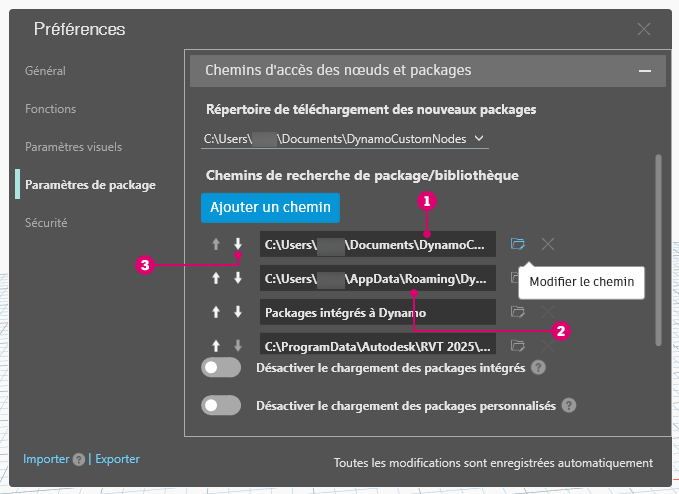The height and width of the screenshot is (494, 679).
Task: Click the folder icon for Documents\DynamoC path
Action: coord(517,244)
